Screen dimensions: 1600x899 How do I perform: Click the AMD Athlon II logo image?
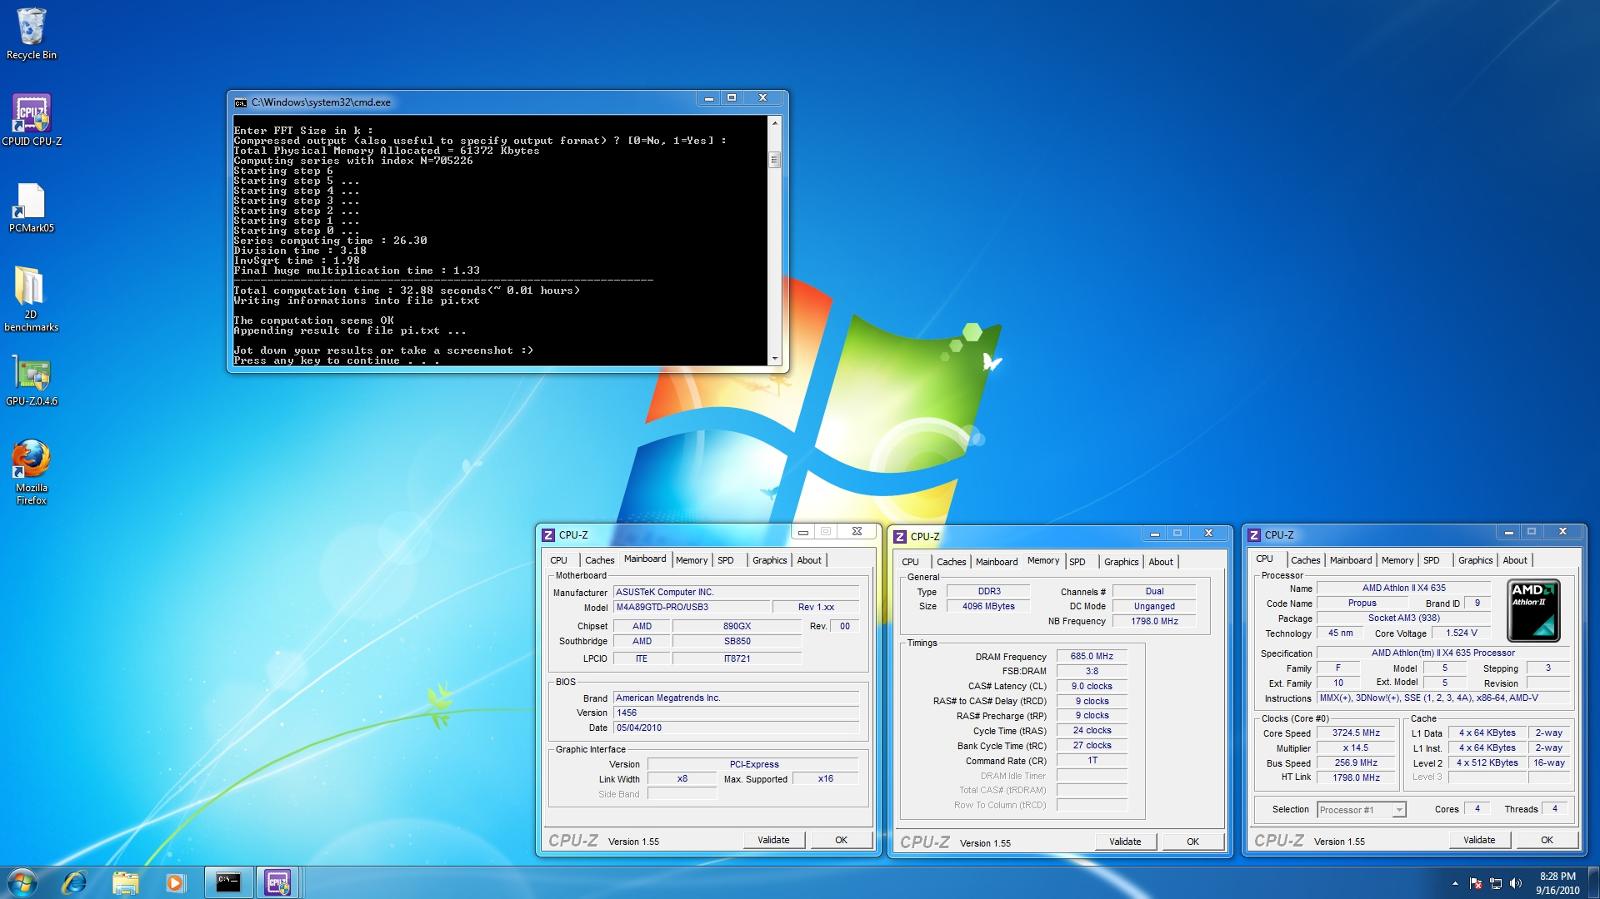click(x=1534, y=611)
